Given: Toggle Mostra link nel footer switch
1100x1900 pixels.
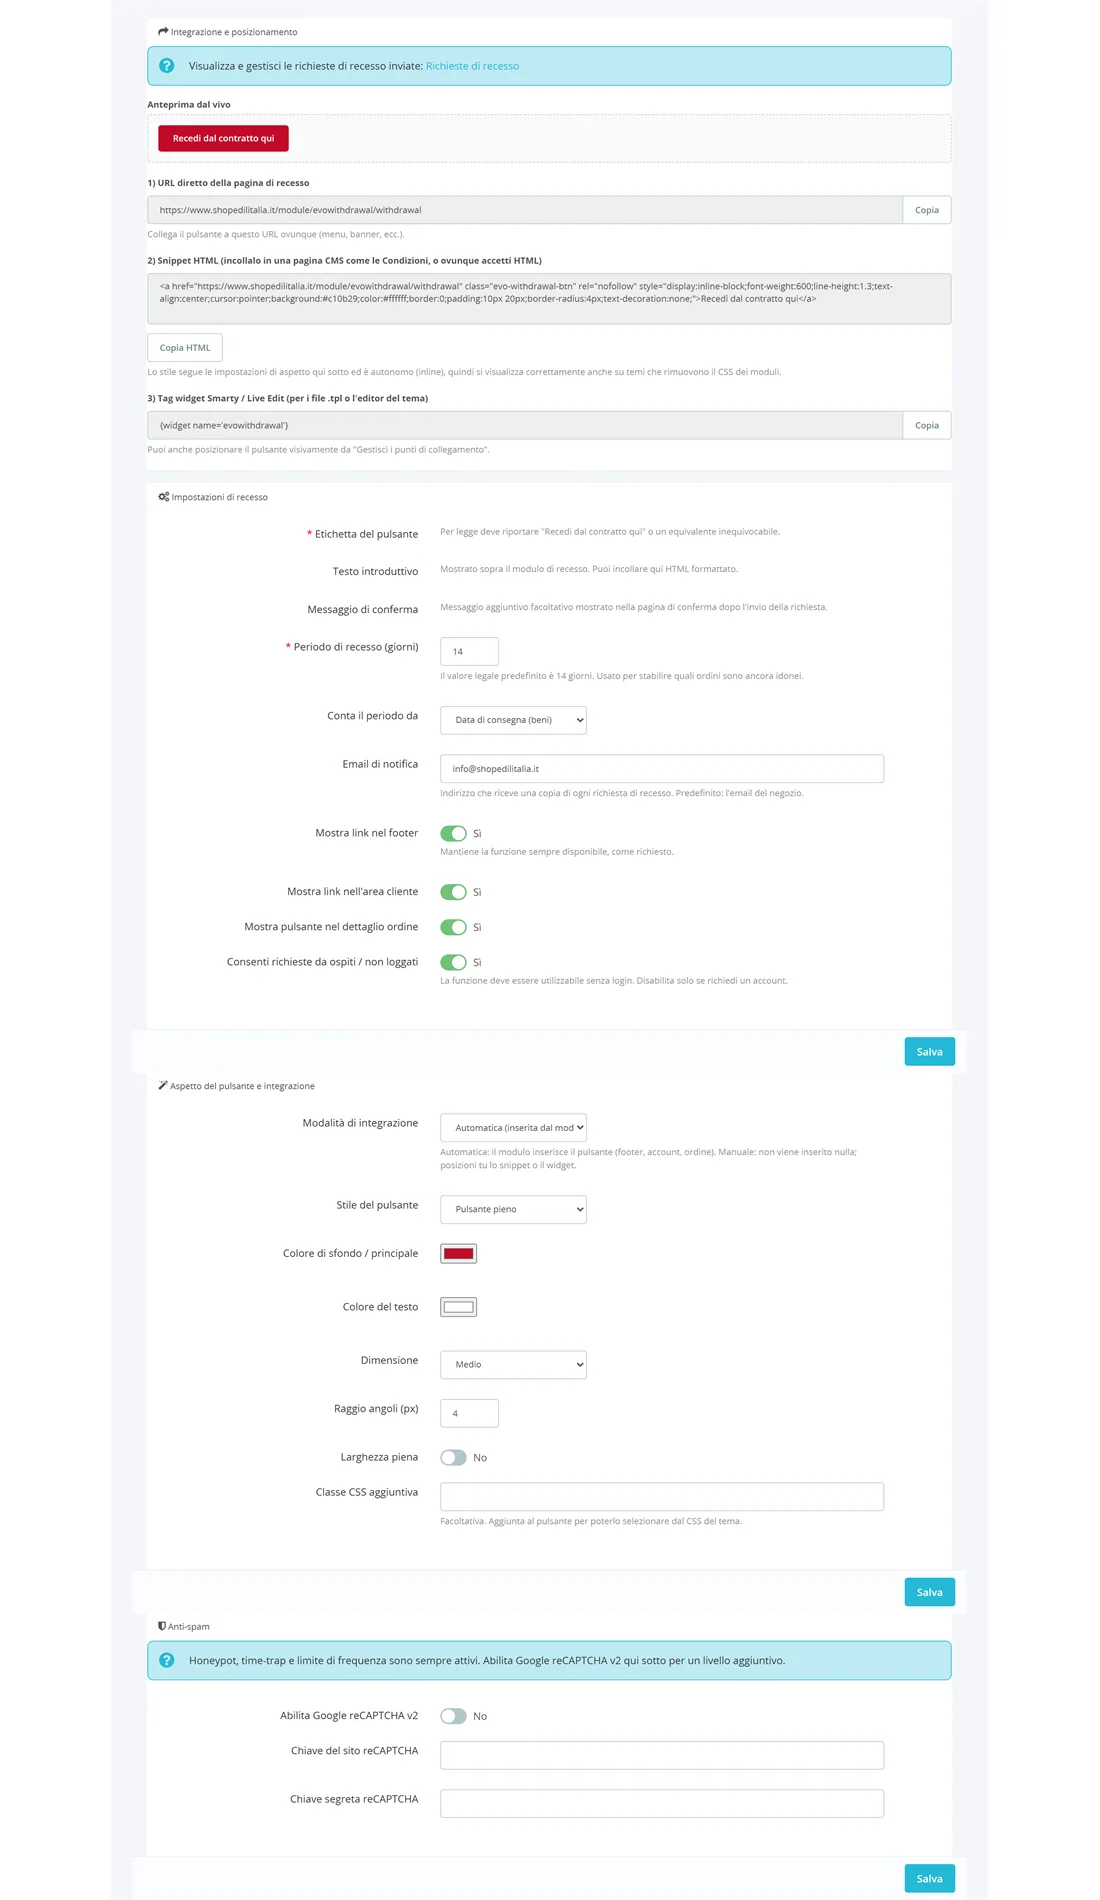Looking at the screenshot, I should pyautogui.click(x=453, y=833).
